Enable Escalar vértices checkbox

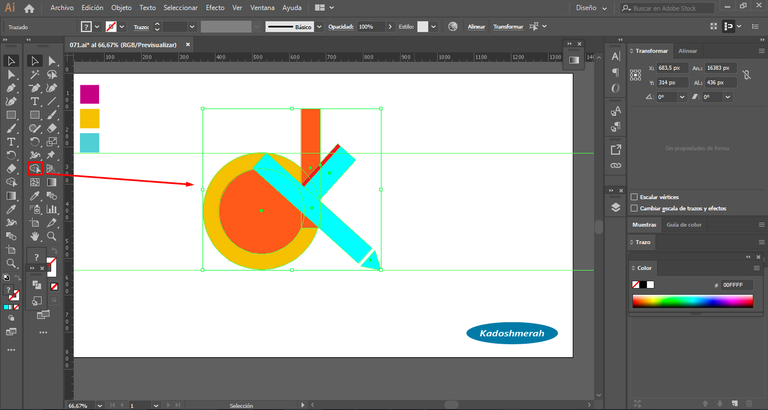tap(634, 197)
